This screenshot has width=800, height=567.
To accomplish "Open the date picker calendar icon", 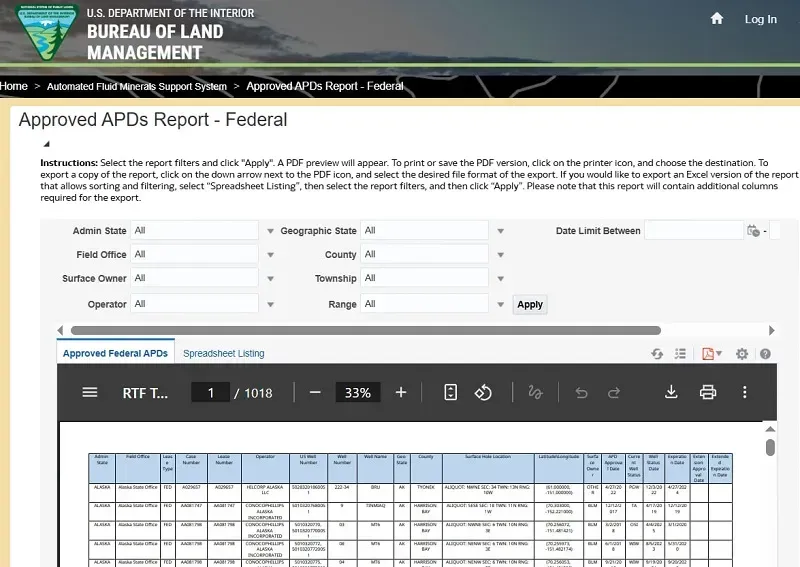I will click(x=753, y=231).
